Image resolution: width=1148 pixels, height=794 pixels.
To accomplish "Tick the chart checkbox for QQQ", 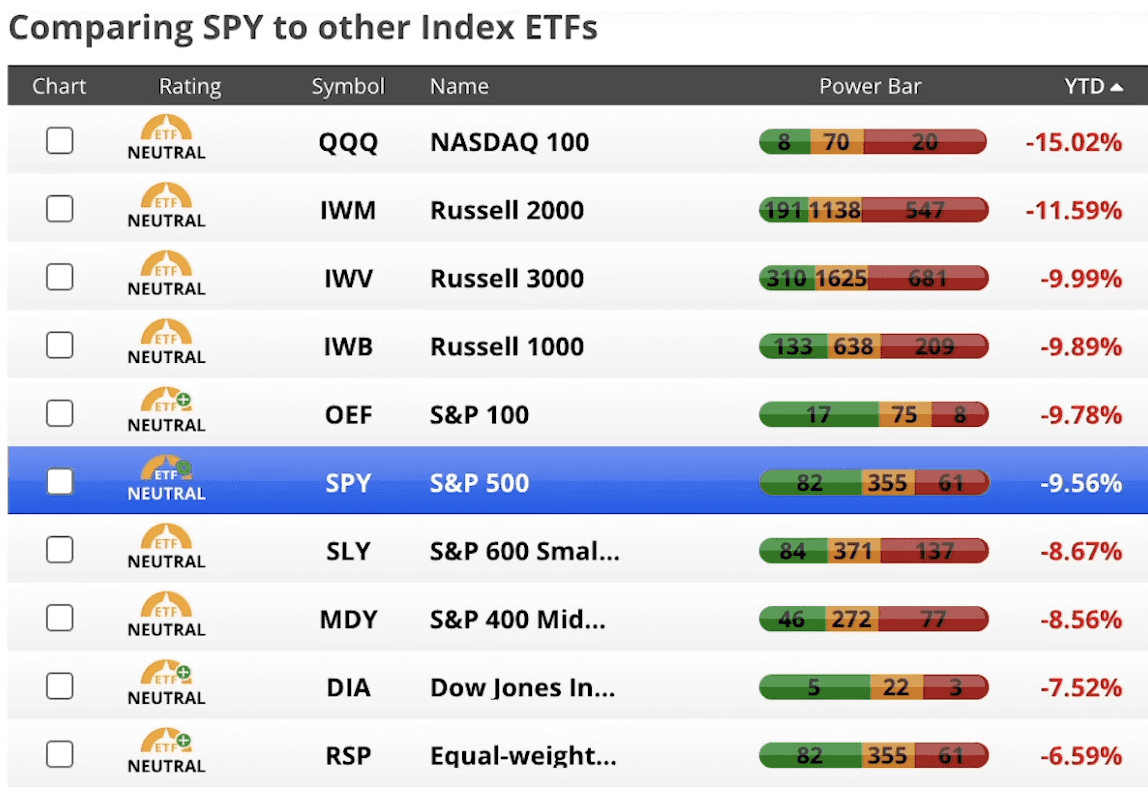I will 59,141.
